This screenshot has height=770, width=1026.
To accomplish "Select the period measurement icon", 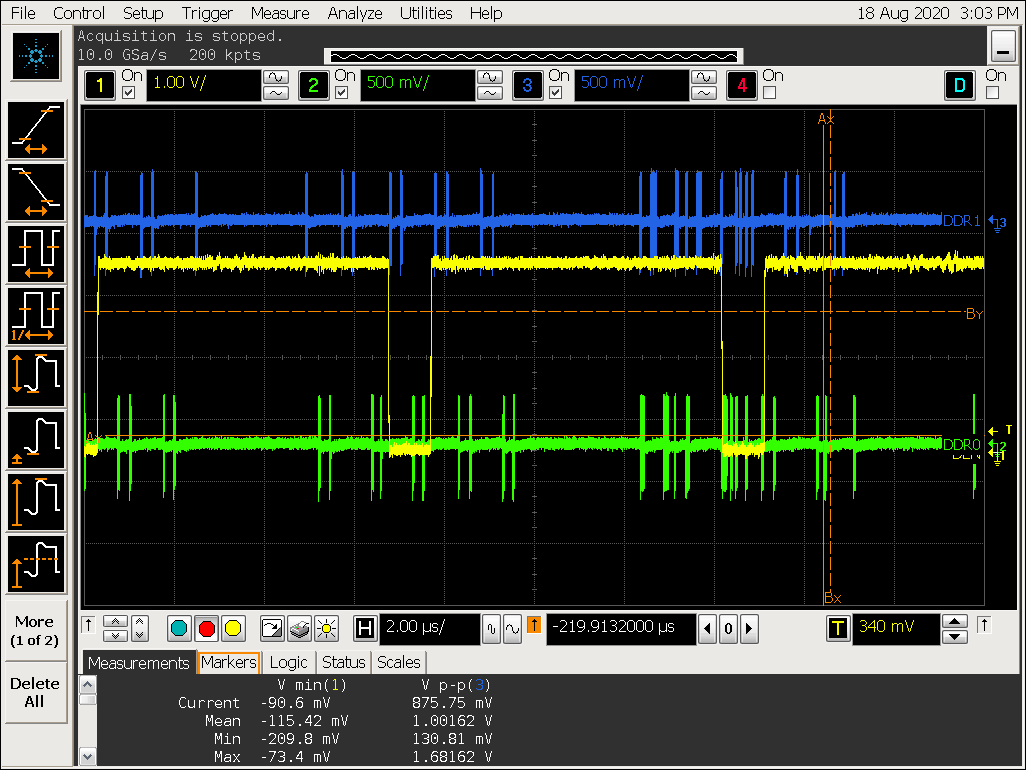I will pos(36,254).
